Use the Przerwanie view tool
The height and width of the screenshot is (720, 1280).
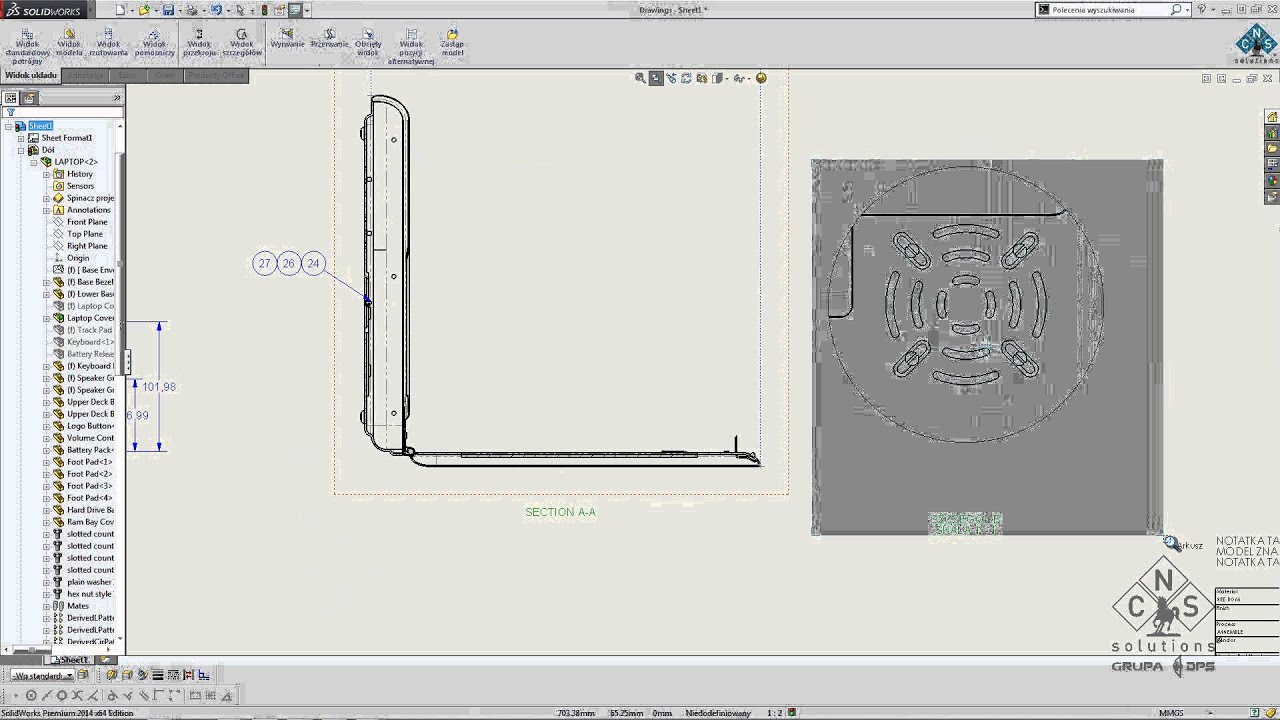pos(329,39)
